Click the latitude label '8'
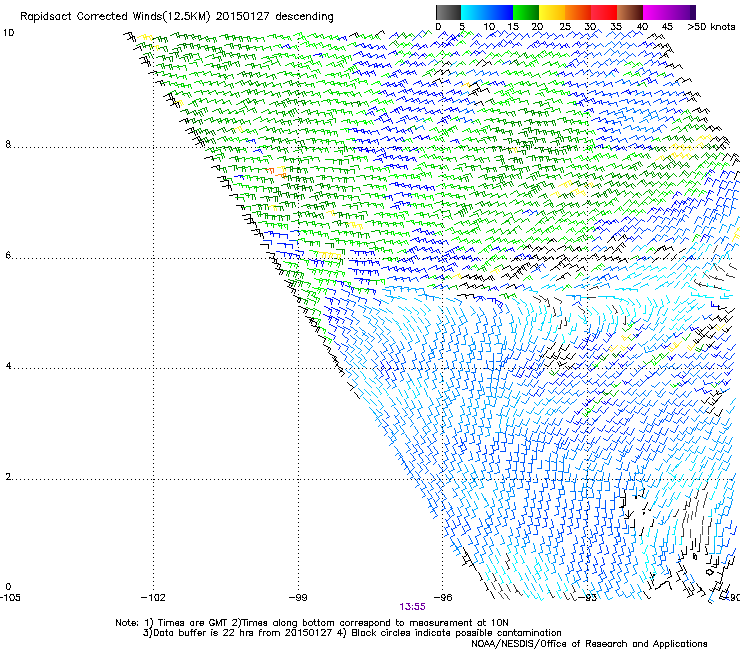 click(x=8, y=144)
